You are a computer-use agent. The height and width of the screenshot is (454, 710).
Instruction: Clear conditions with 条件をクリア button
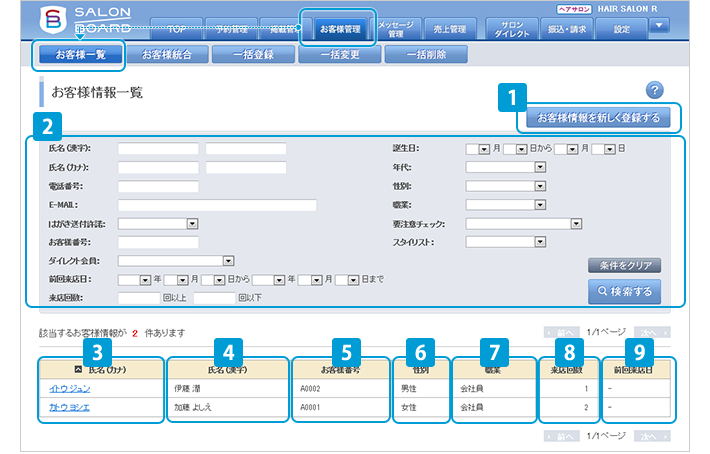click(624, 266)
